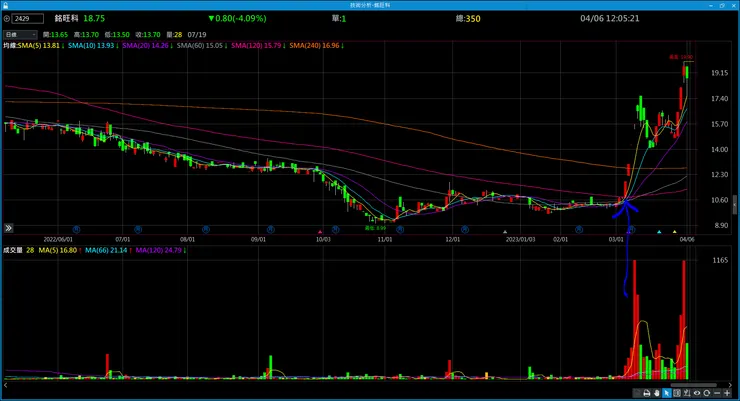Click the round add button beside stock code
740x401 pixels.
pyautogui.click(x=7, y=19)
